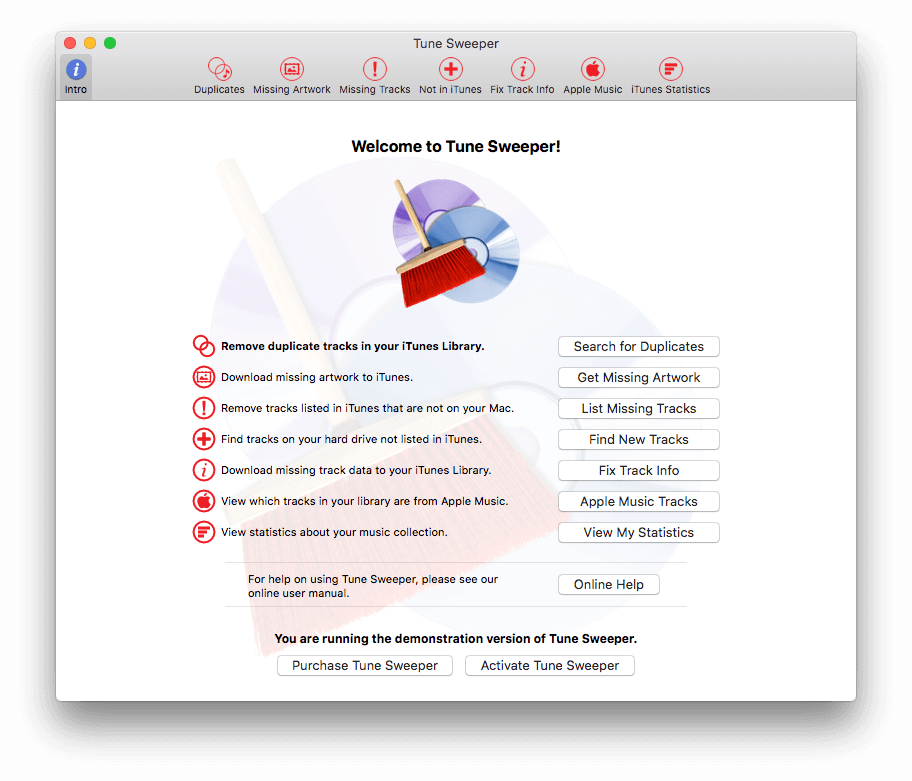Choose List Missing Tracks
This screenshot has width=912, height=781.
639,408
